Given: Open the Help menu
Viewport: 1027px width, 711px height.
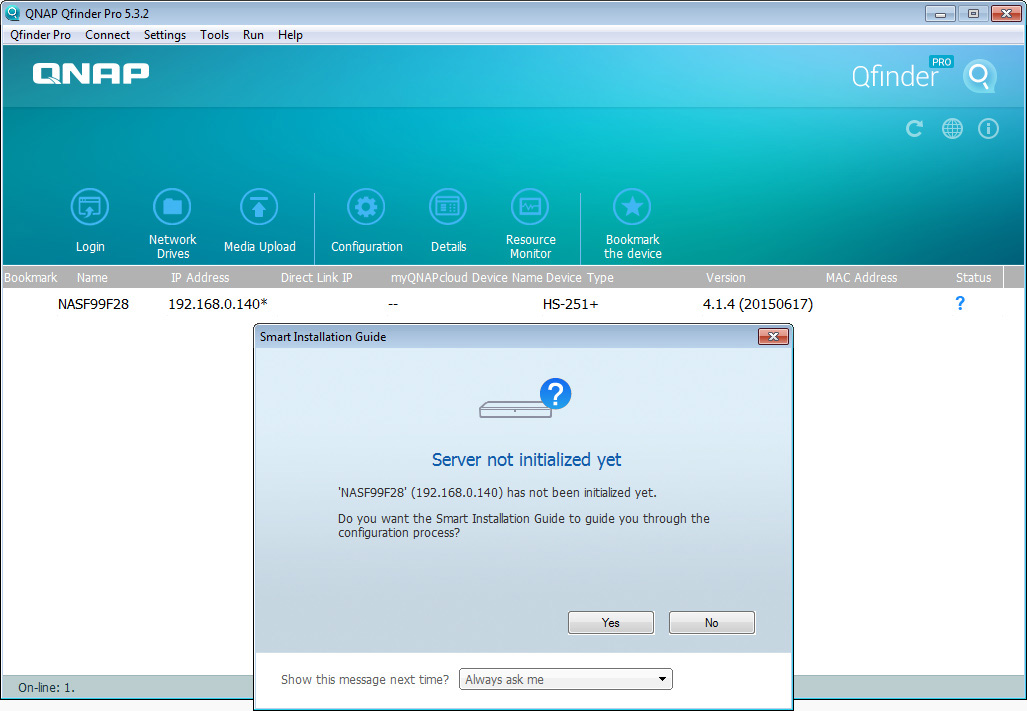Looking at the screenshot, I should pos(290,35).
